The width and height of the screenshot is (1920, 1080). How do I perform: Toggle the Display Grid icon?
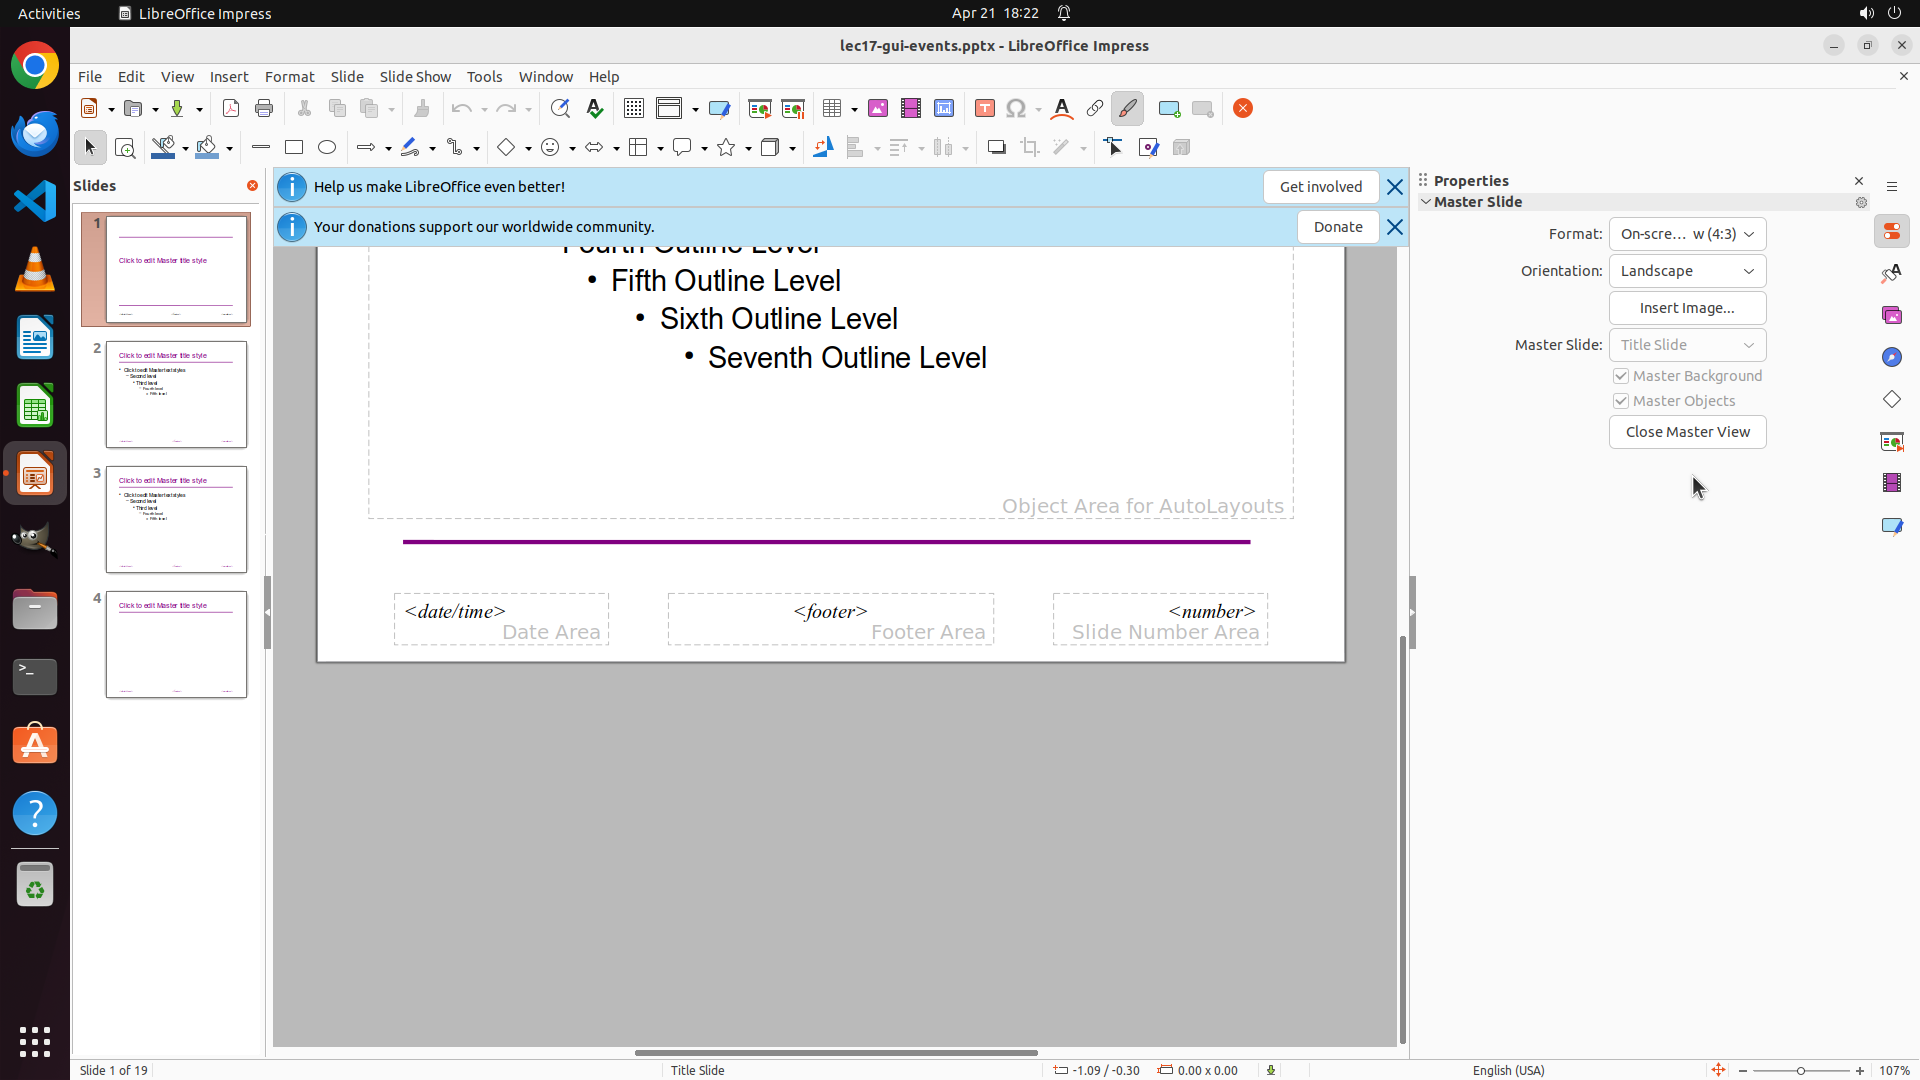click(x=634, y=109)
